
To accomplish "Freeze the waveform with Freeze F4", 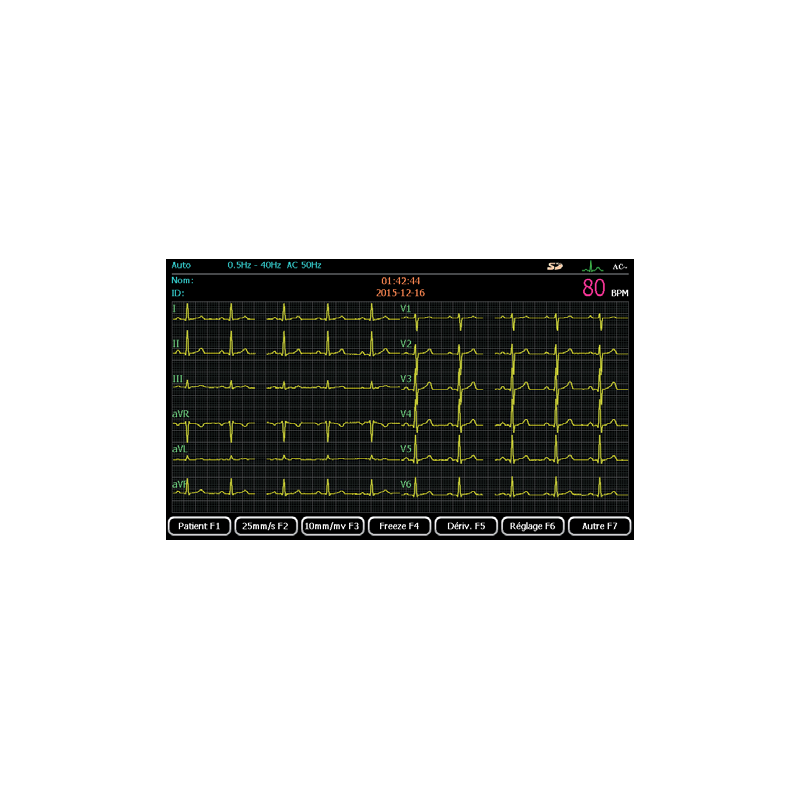I will tap(399, 526).
